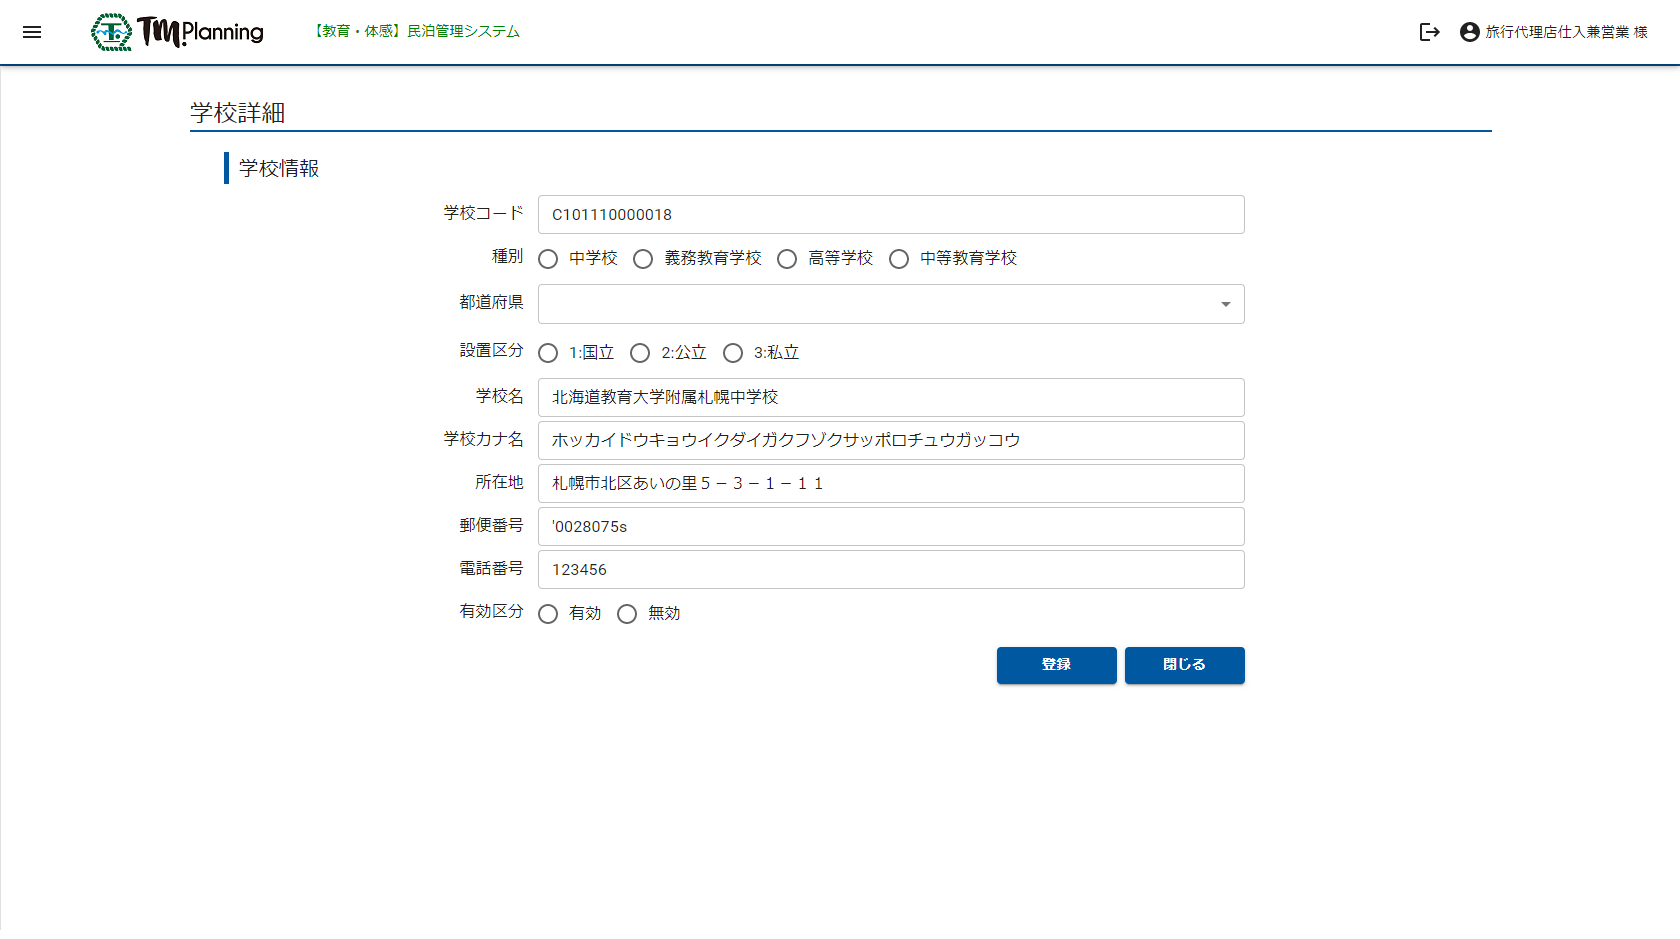Select 3:私立 establishment category

(733, 353)
